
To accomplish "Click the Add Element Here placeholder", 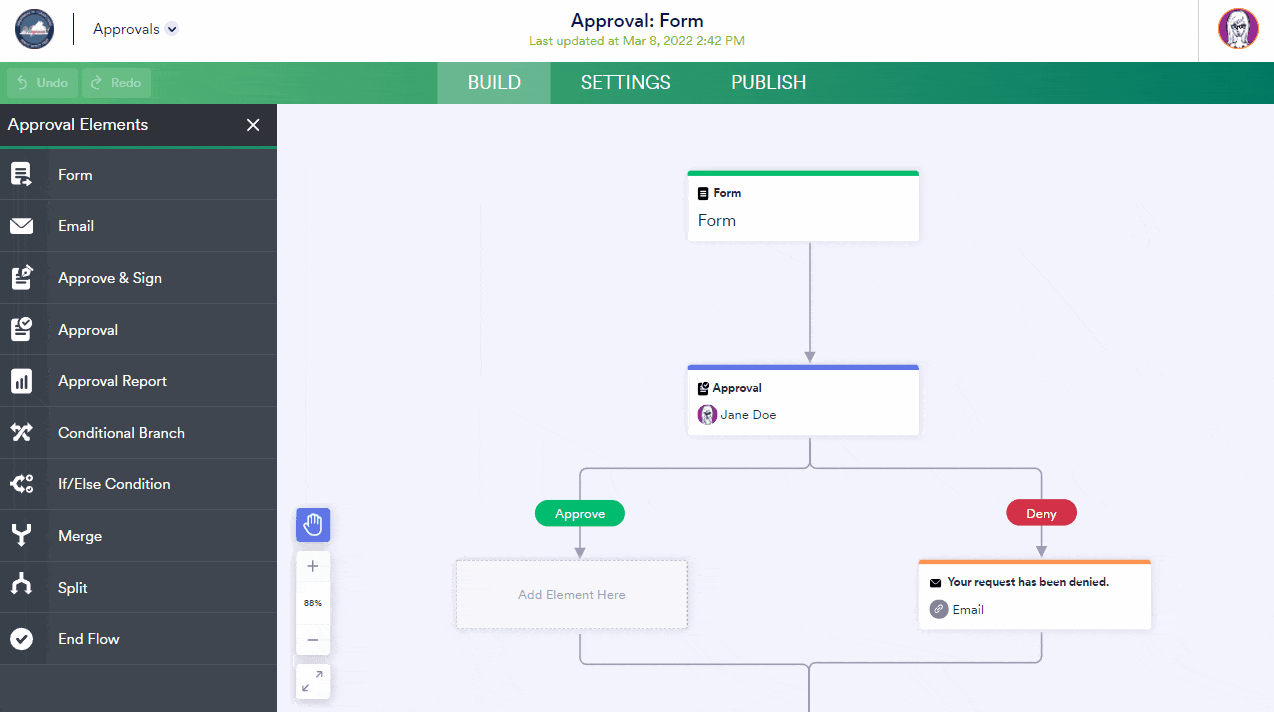I will [572, 595].
